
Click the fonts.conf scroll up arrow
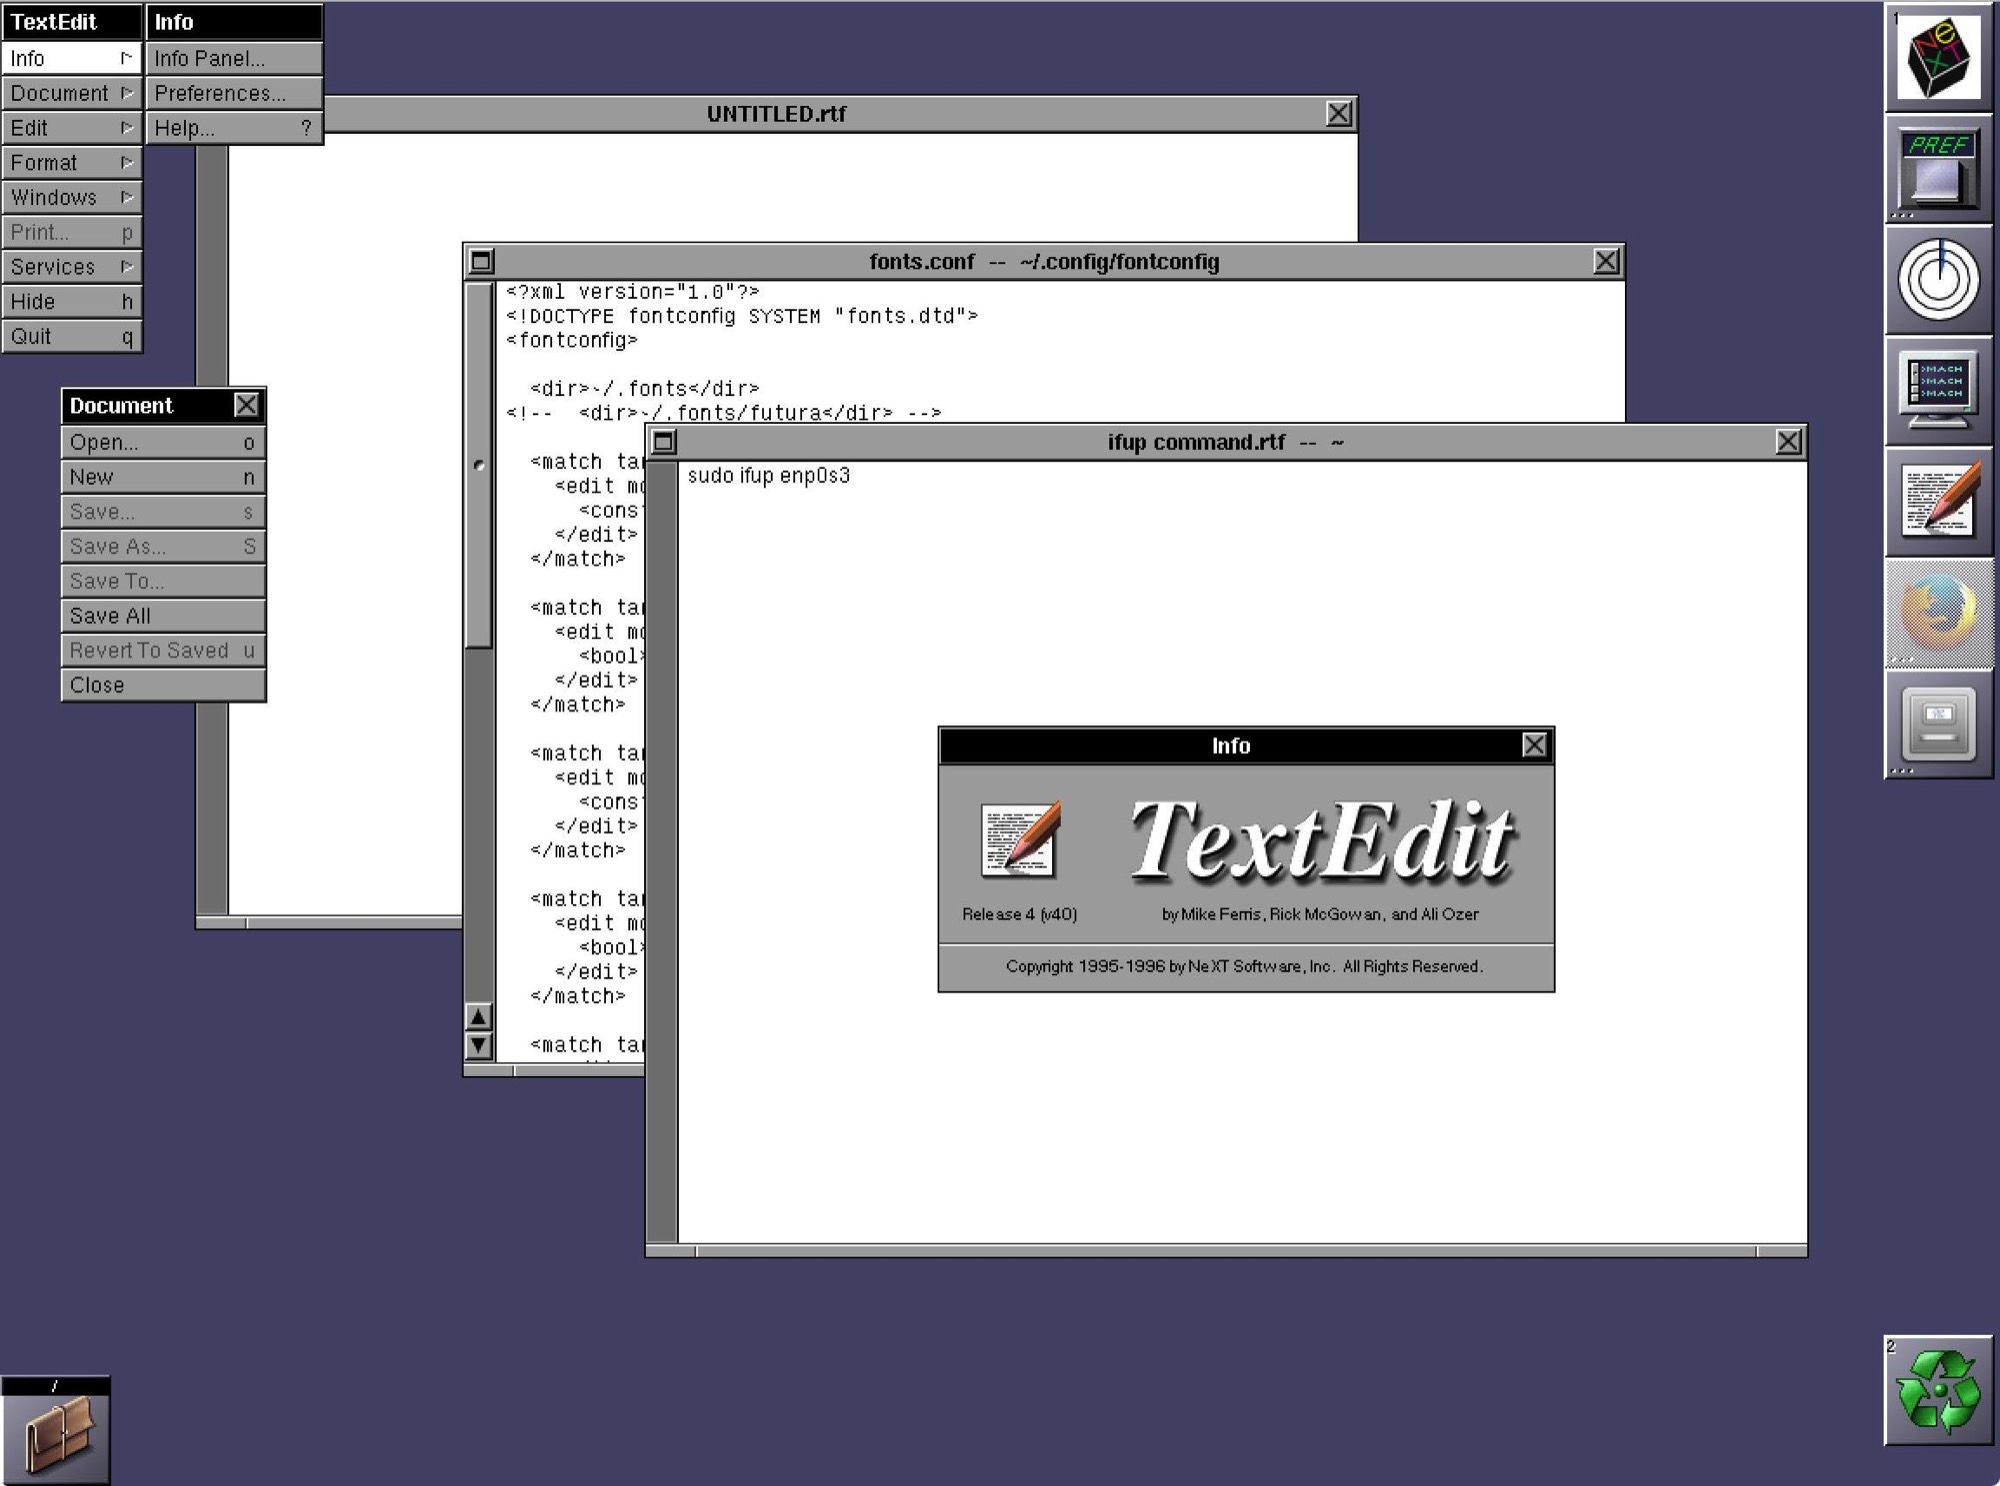coord(479,1017)
